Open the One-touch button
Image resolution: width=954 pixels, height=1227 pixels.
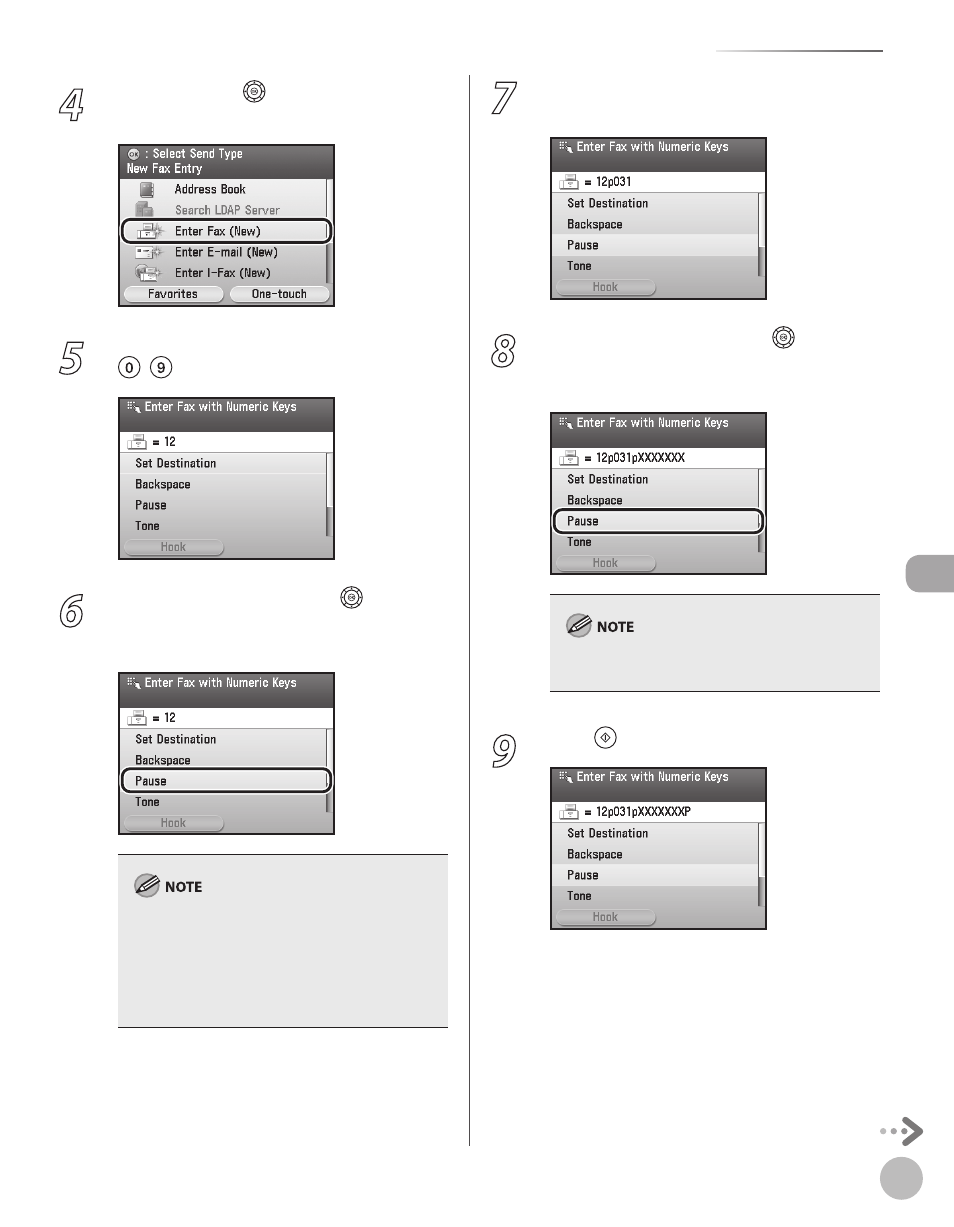(x=279, y=294)
